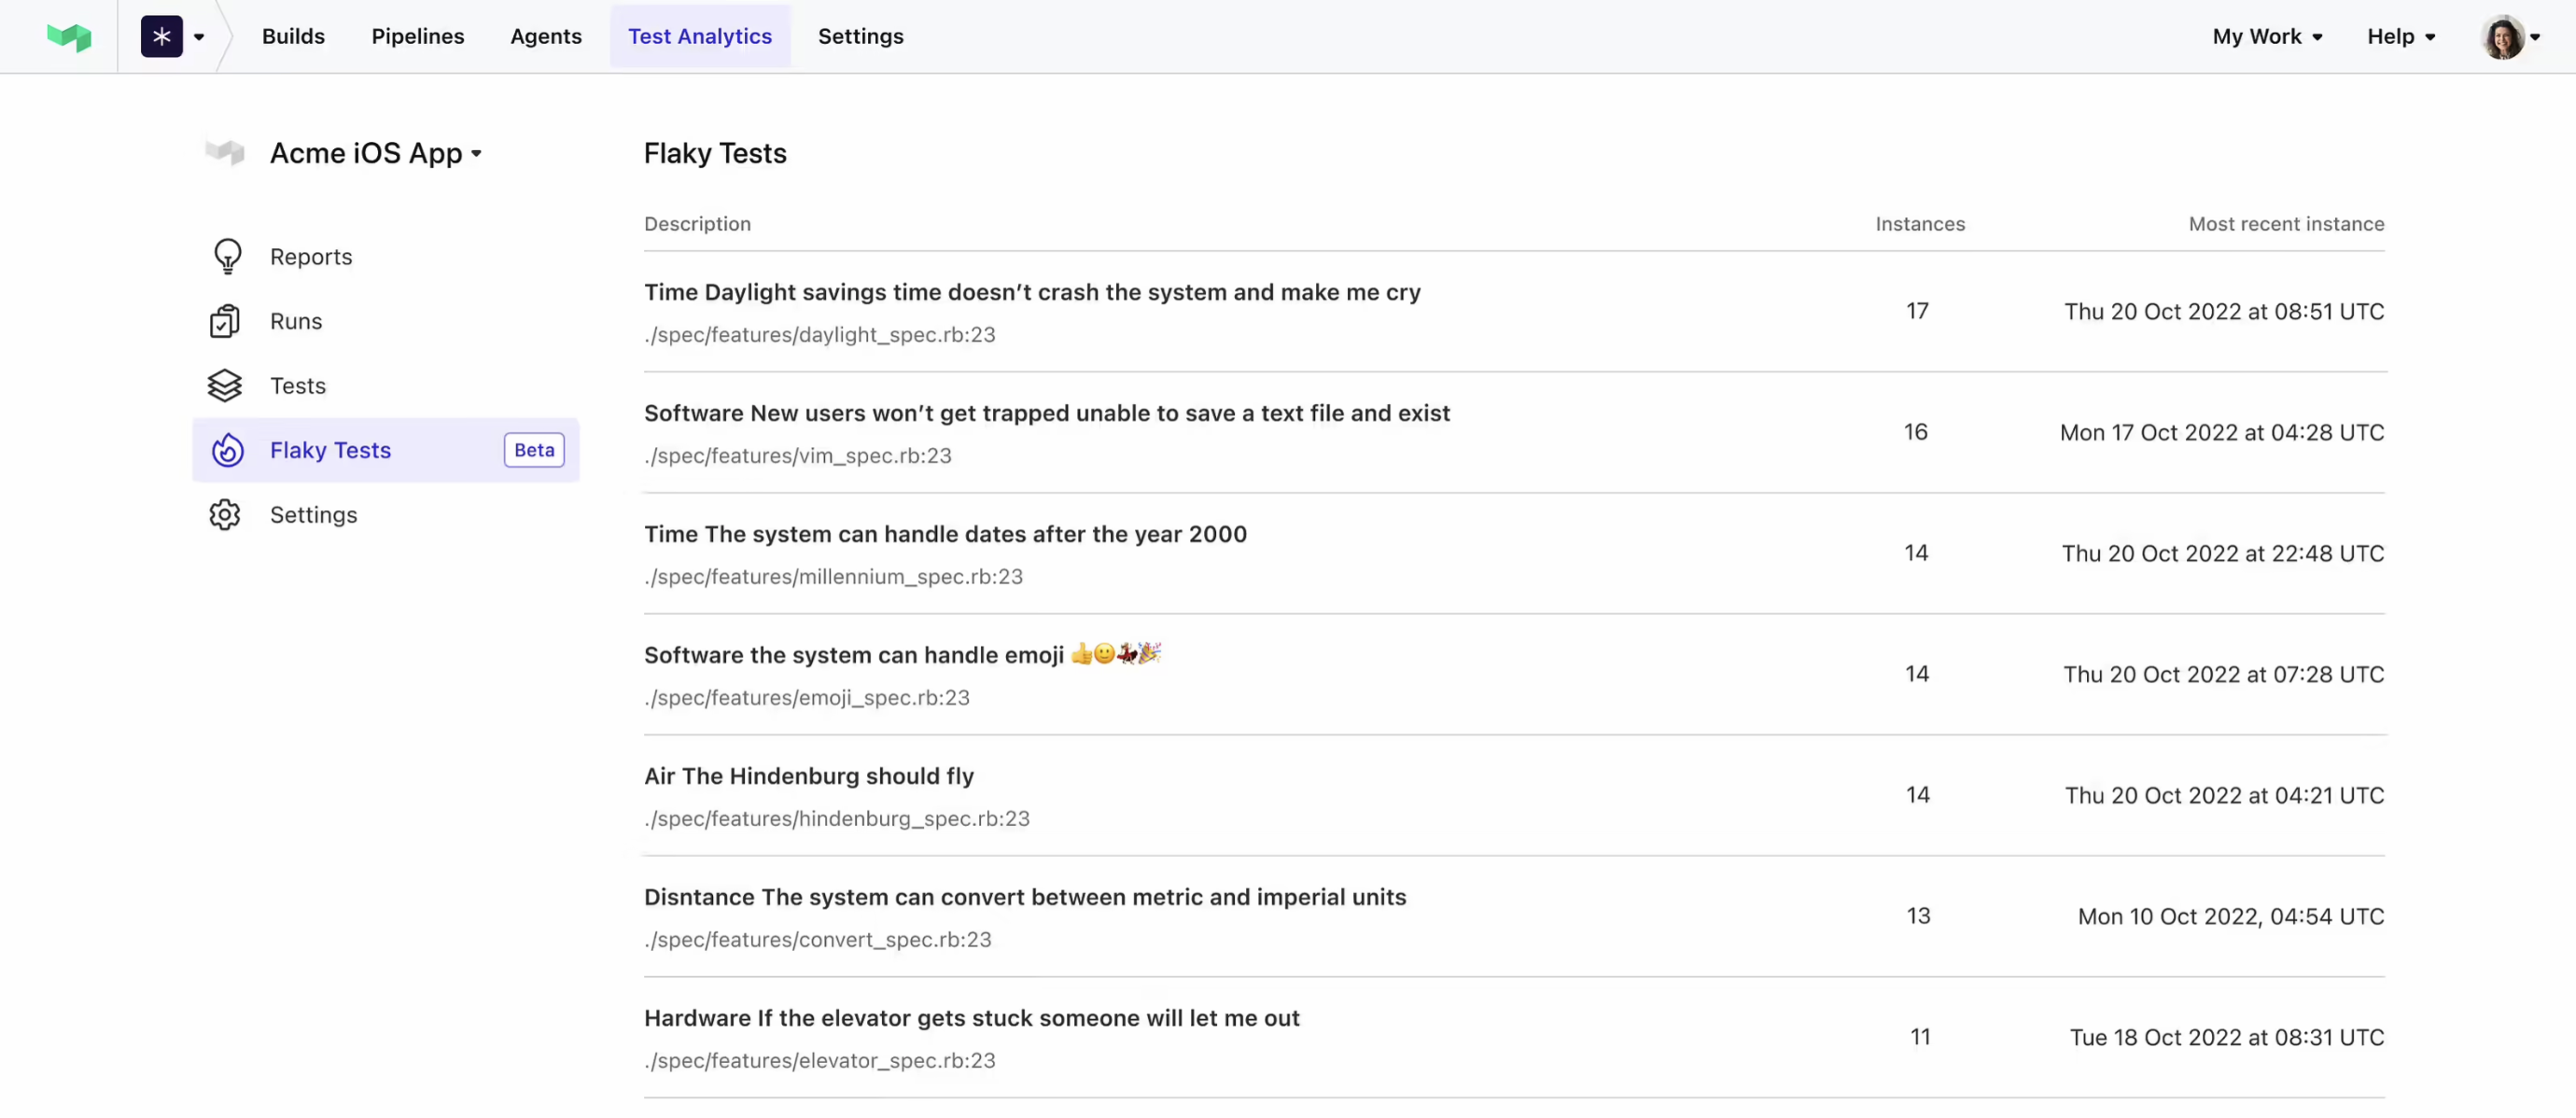Click the Buildkite logo icon
2576x1118 pixels.
69,37
